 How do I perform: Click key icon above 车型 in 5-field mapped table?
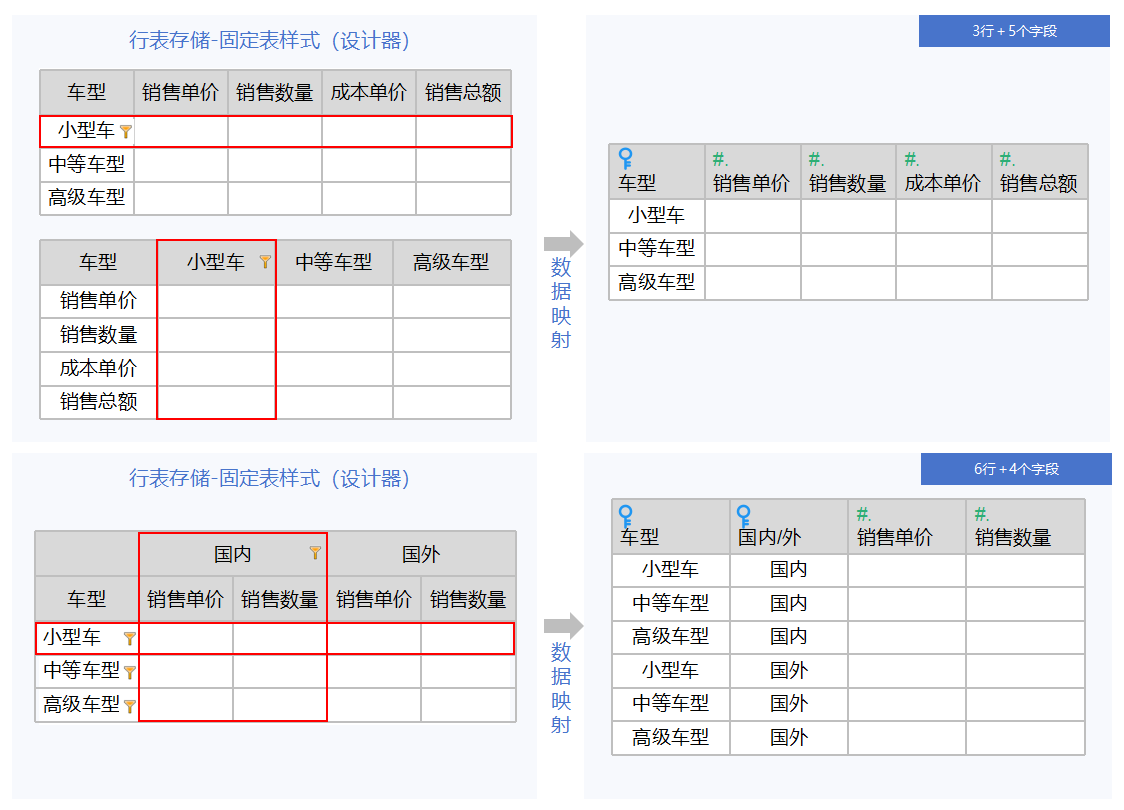point(626,159)
